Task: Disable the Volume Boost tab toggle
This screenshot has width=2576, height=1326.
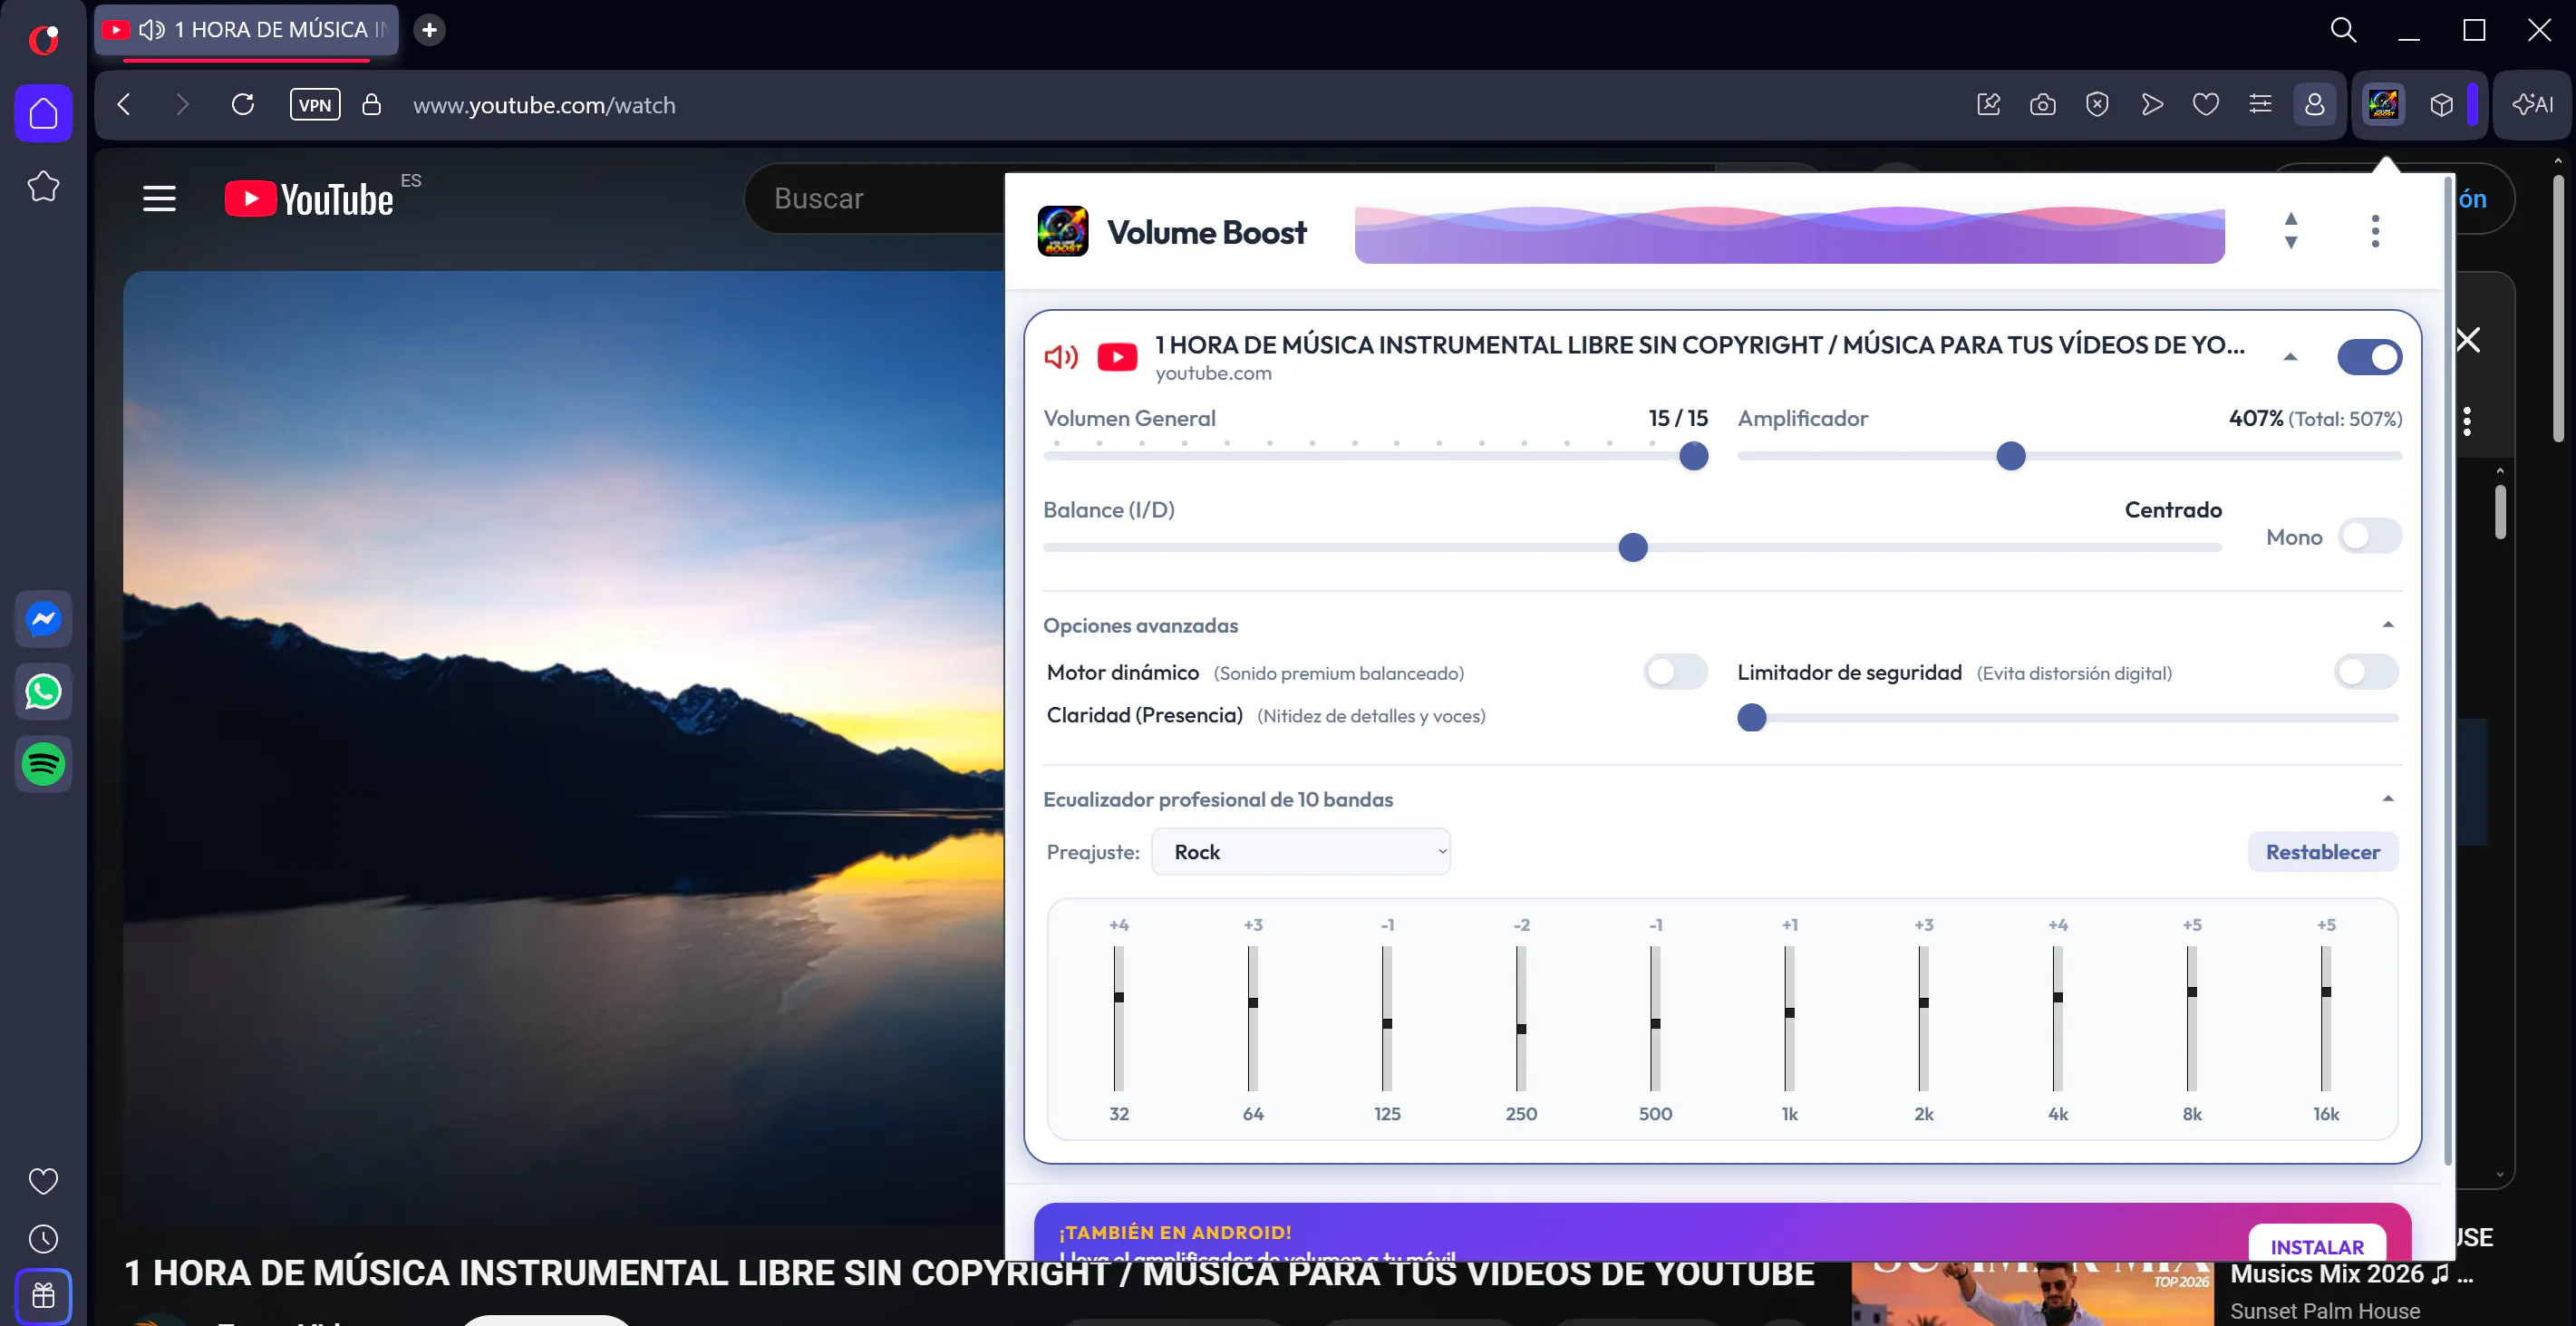Action: tap(2370, 357)
